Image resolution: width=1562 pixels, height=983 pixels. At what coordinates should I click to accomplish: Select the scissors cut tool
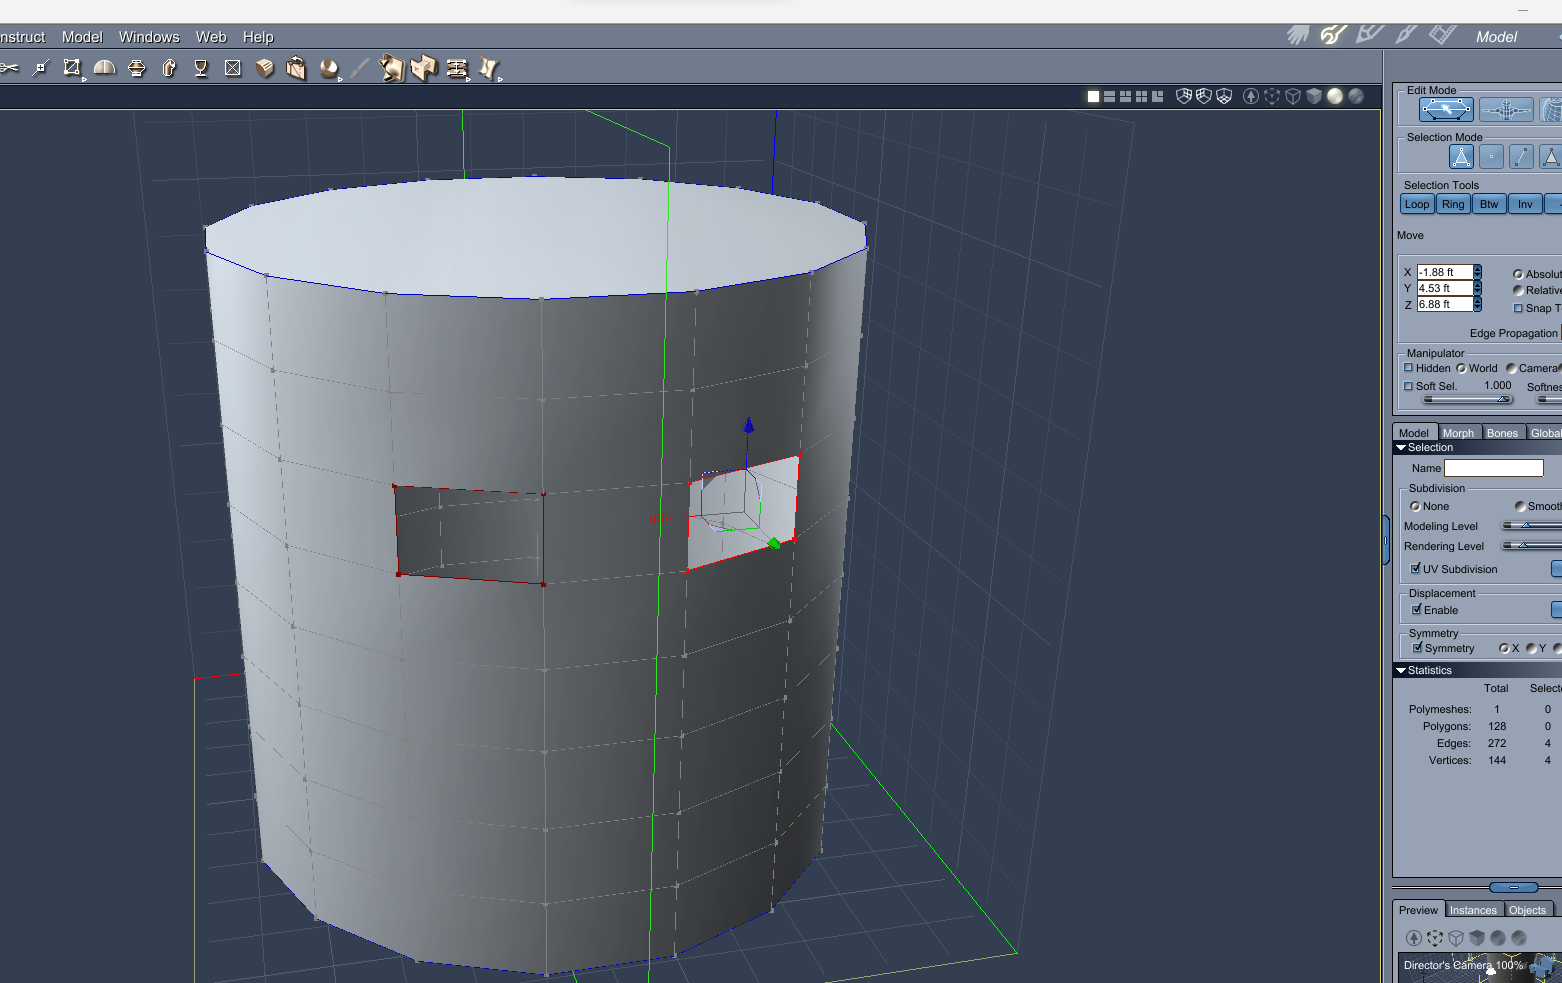pos(9,68)
